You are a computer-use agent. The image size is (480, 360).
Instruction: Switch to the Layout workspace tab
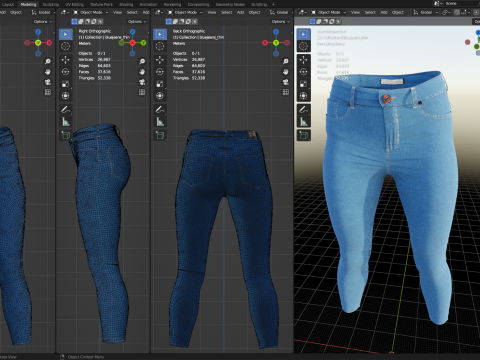point(8,4)
